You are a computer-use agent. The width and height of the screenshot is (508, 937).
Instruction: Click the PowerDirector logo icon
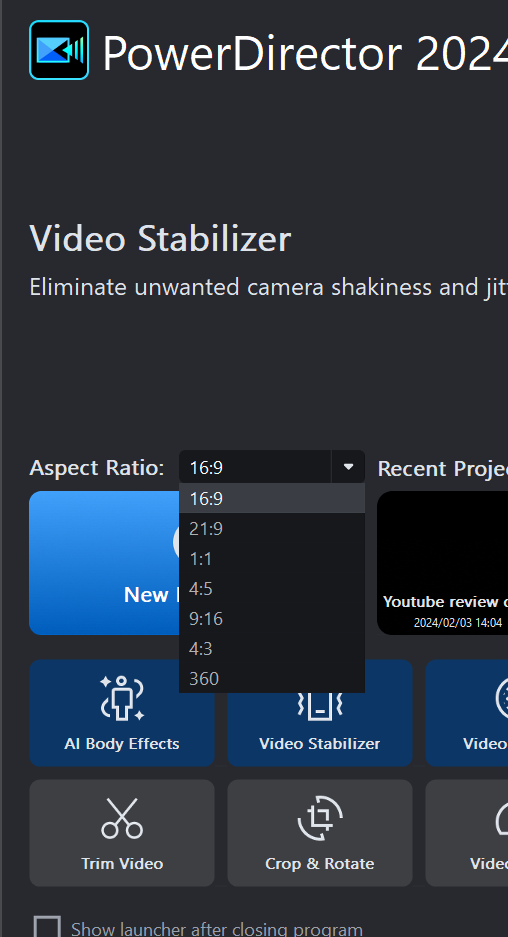(x=59, y=50)
